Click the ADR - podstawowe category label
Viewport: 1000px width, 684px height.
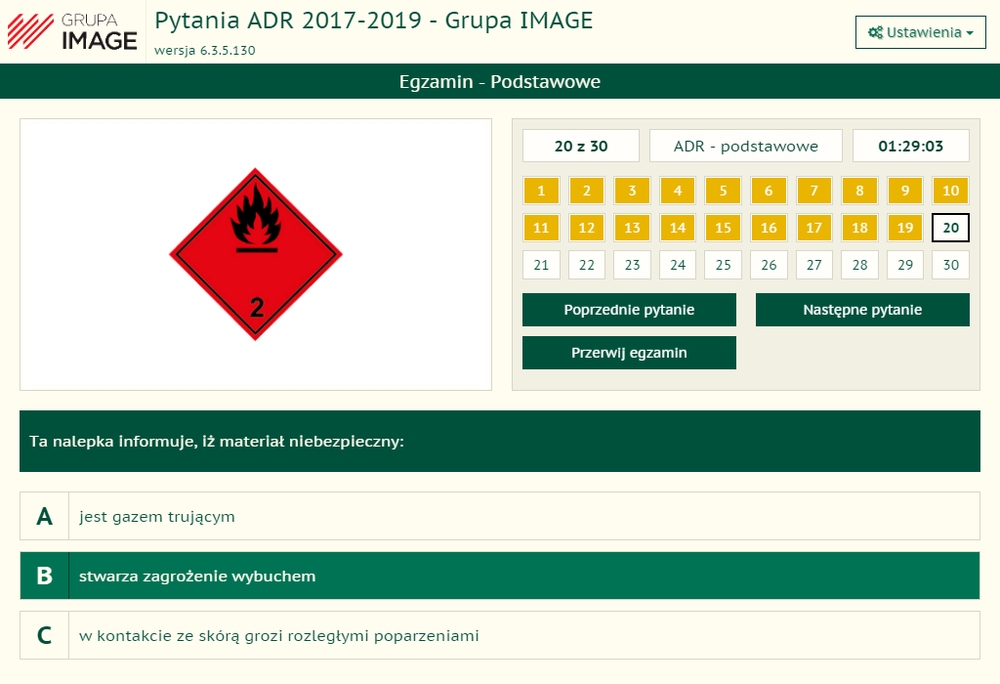(x=745, y=146)
